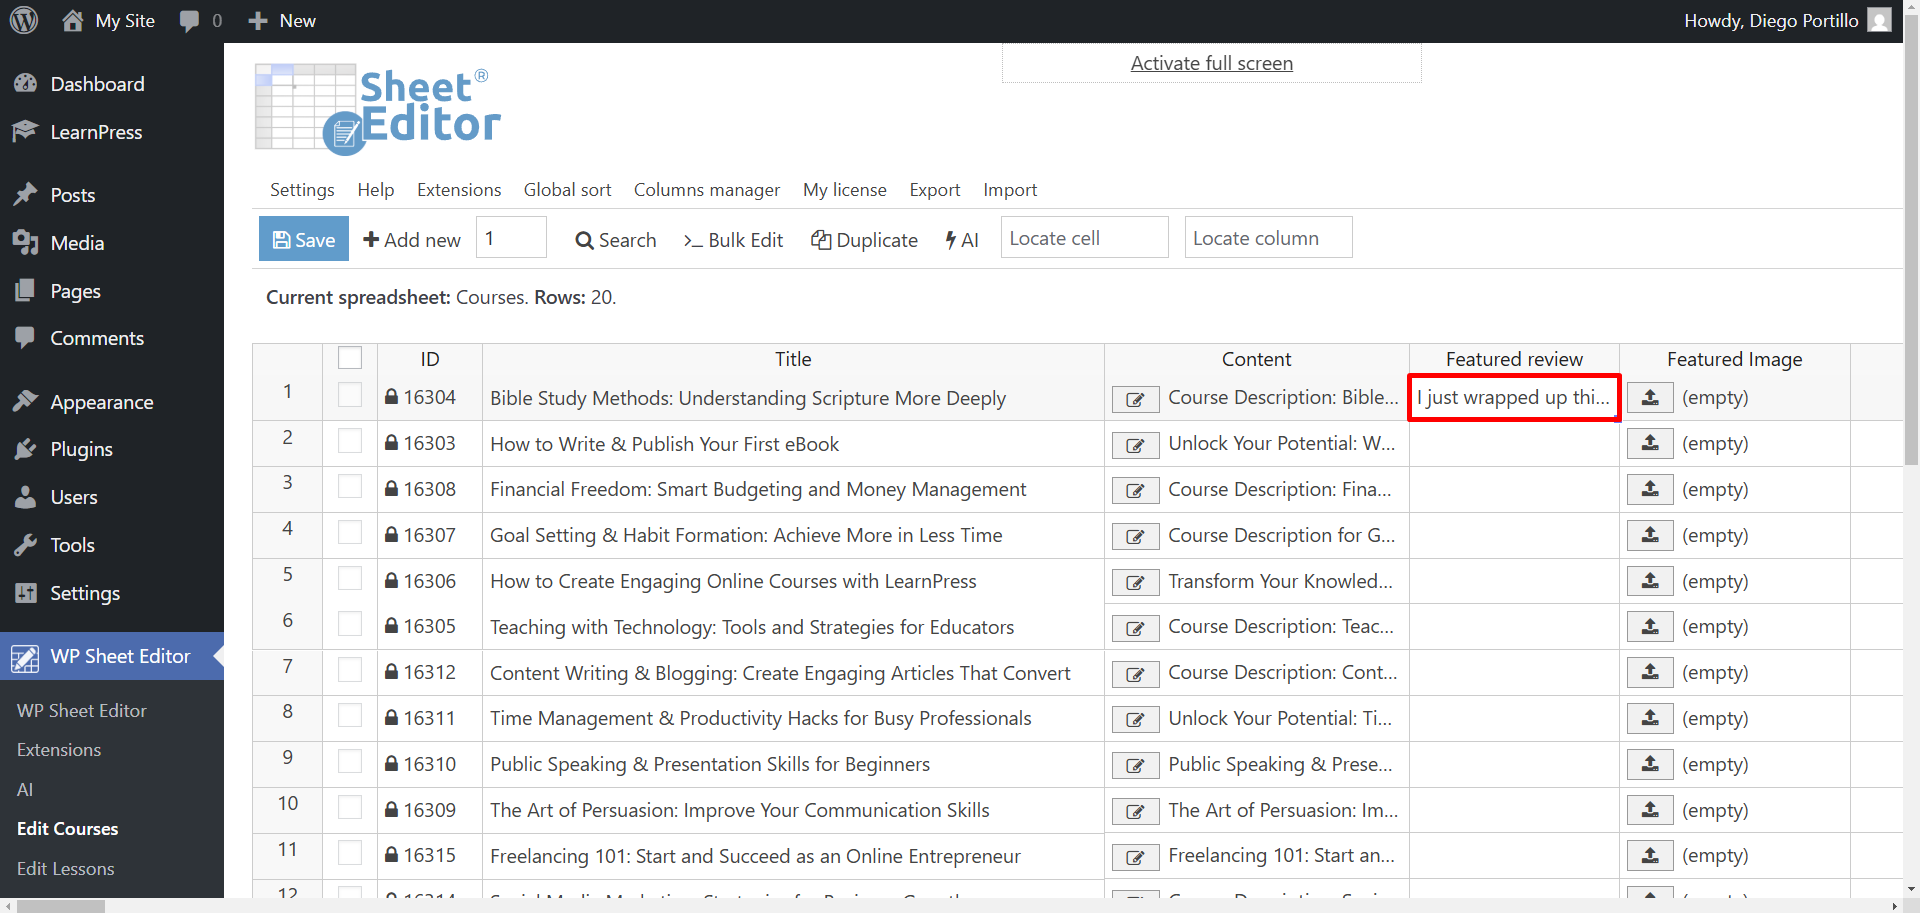Viewport: 1920px width, 913px height.
Task: Open the Export dropdown menu
Action: (x=934, y=190)
